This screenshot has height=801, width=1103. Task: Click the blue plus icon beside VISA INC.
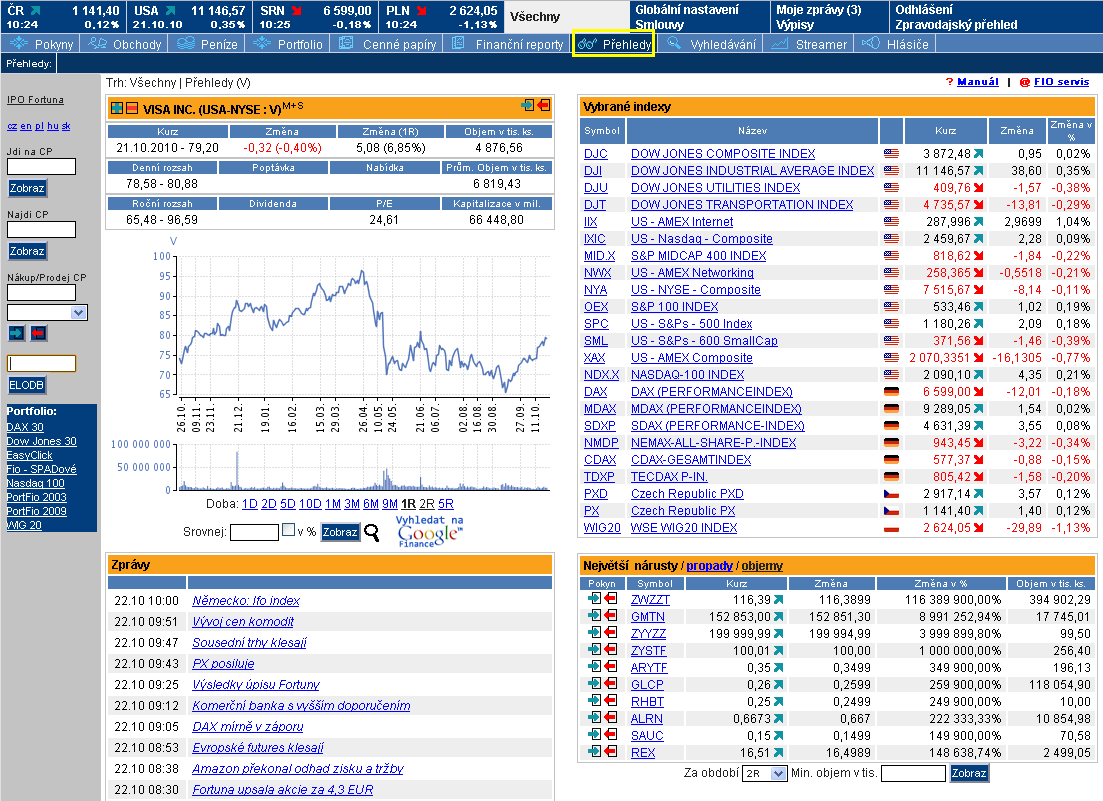(x=117, y=108)
